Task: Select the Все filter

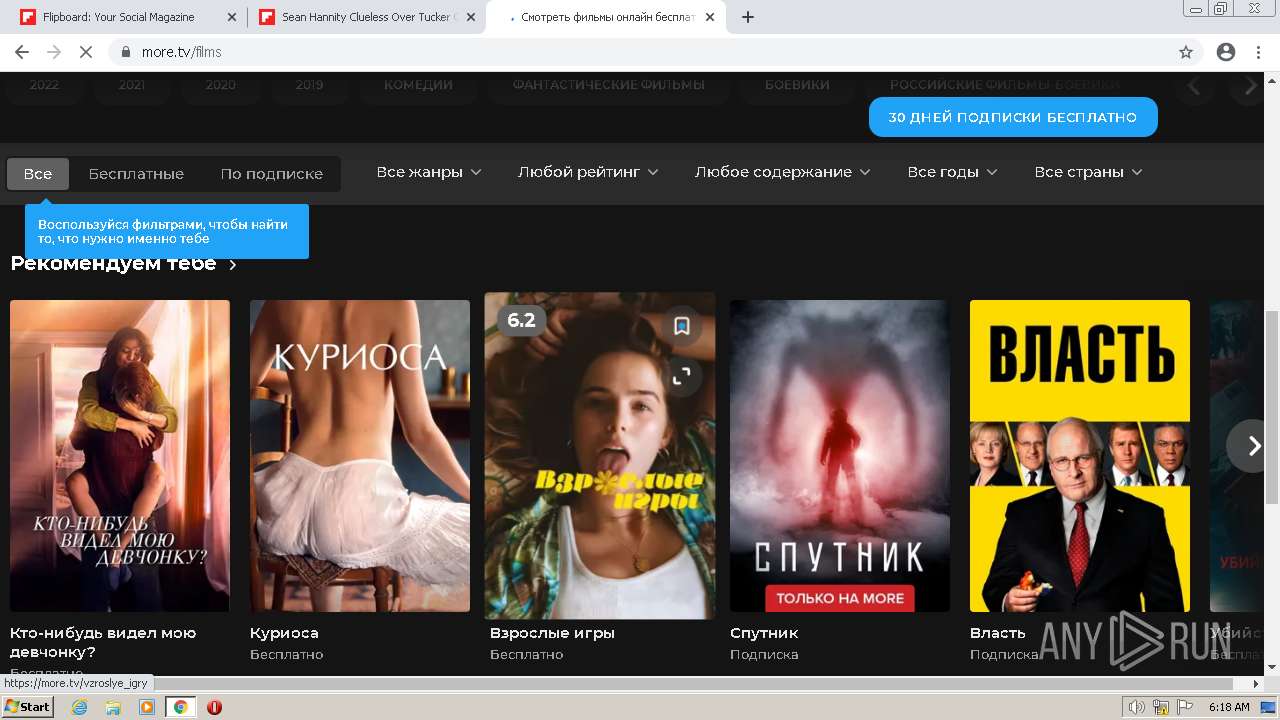Action: click(38, 174)
